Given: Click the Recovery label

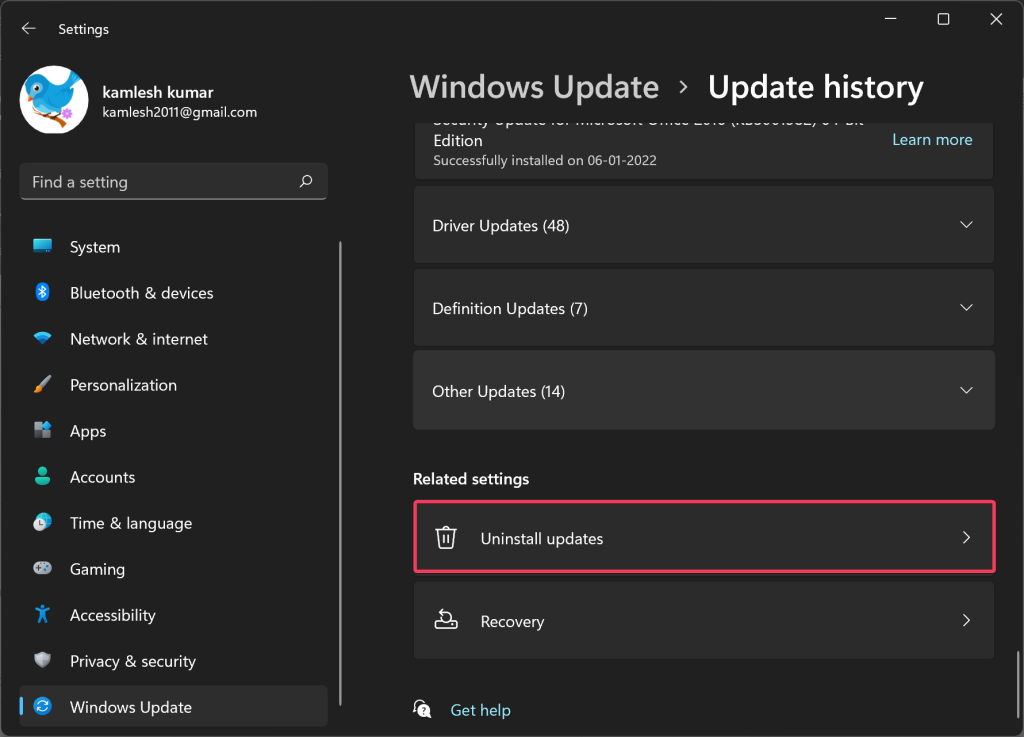Looking at the screenshot, I should pyautogui.click(x=512, y=621).
